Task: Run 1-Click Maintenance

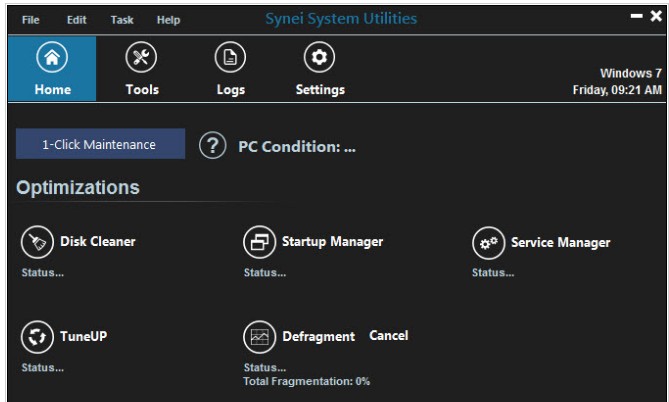Action: 100,144
